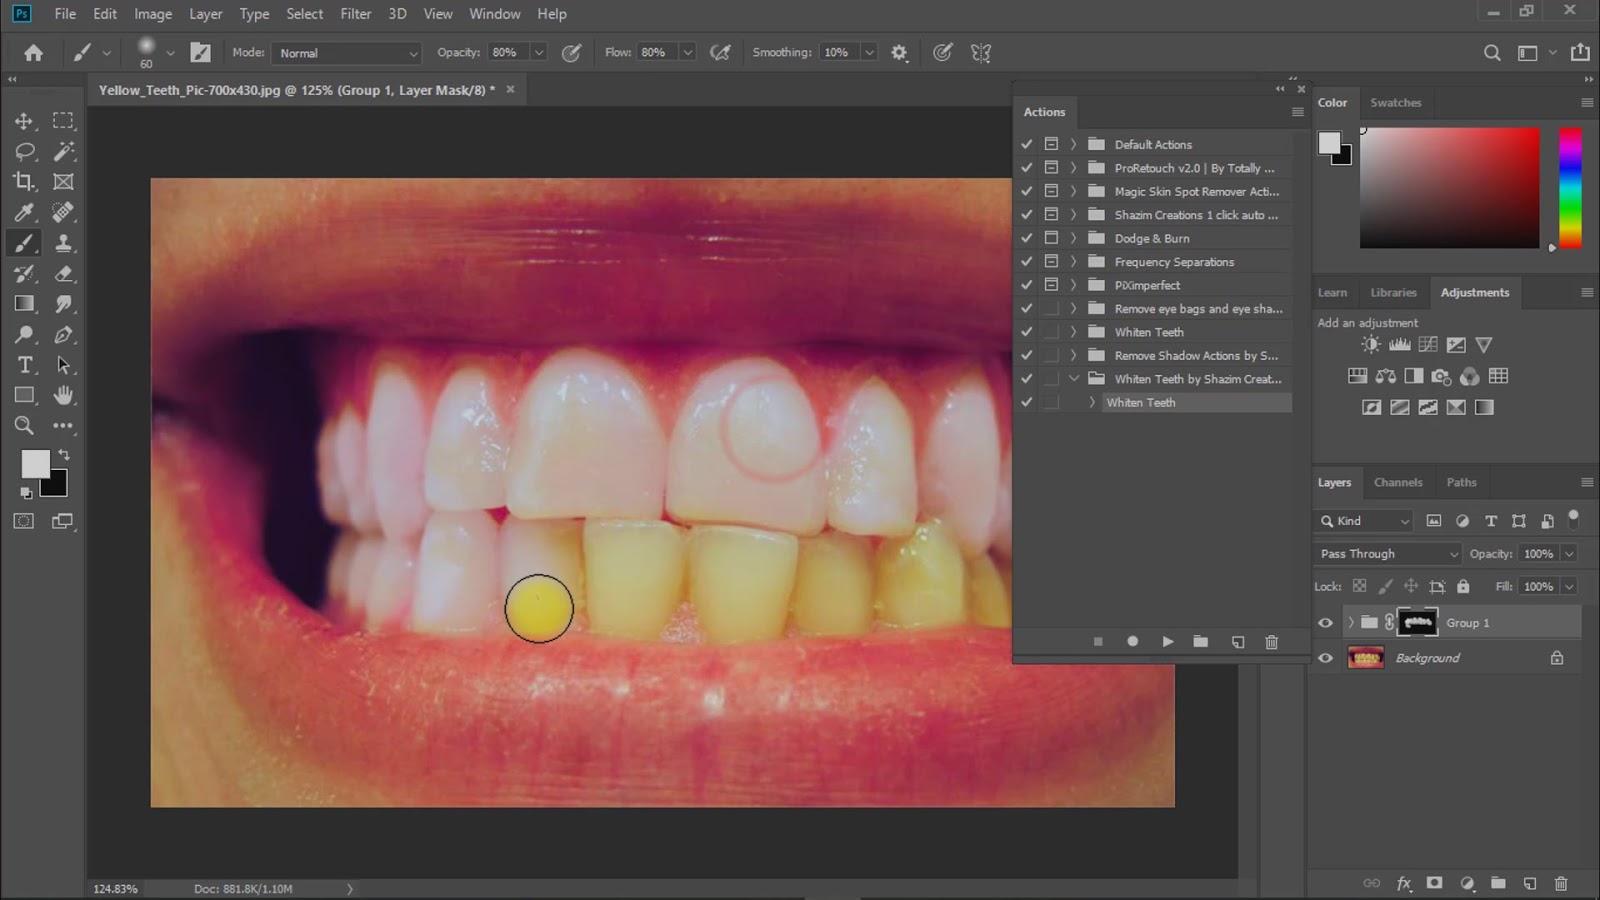Select the Eyedropper tool
This screenshot has width=1600, height=900.
pos(24,212)
